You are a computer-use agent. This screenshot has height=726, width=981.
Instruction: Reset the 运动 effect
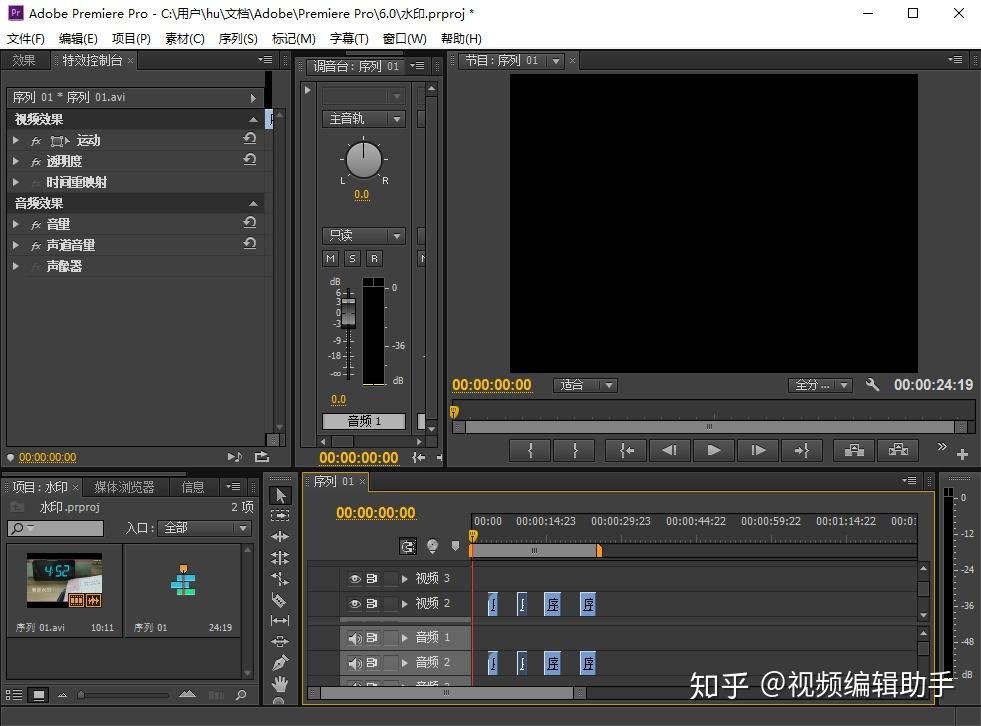point(250,138)
